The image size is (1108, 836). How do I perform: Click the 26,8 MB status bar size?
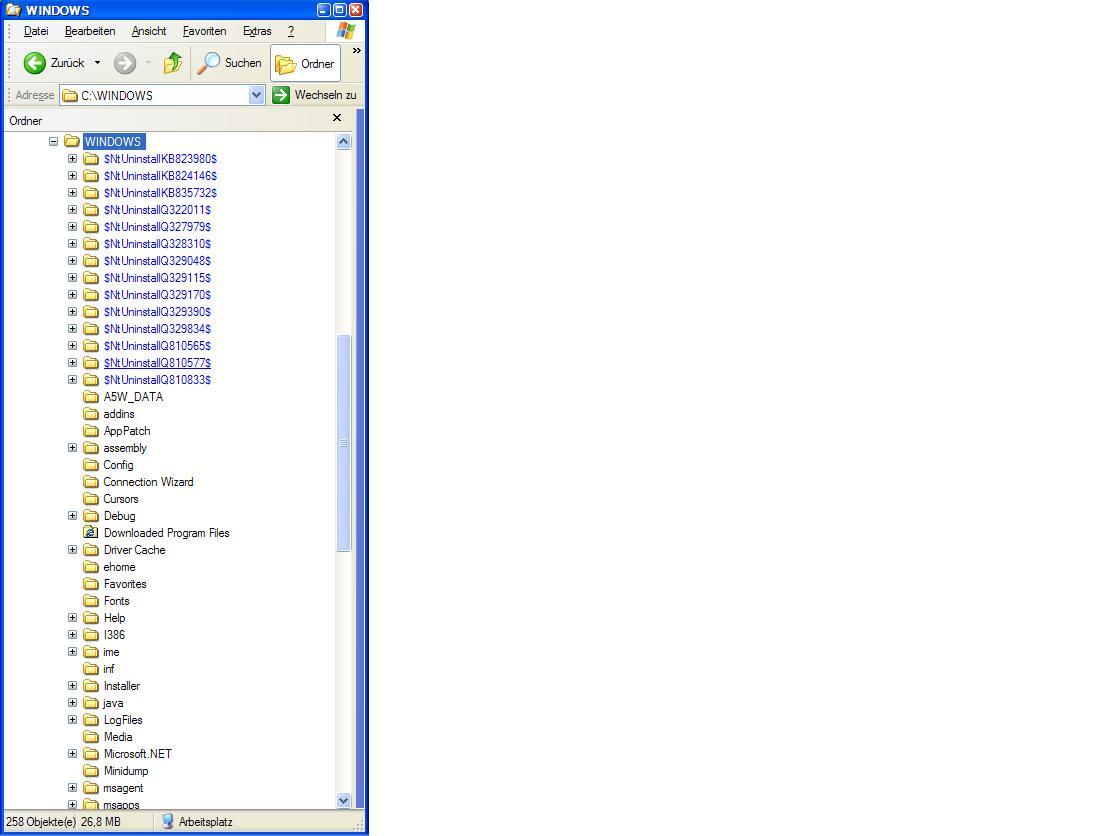pos(100,822)
